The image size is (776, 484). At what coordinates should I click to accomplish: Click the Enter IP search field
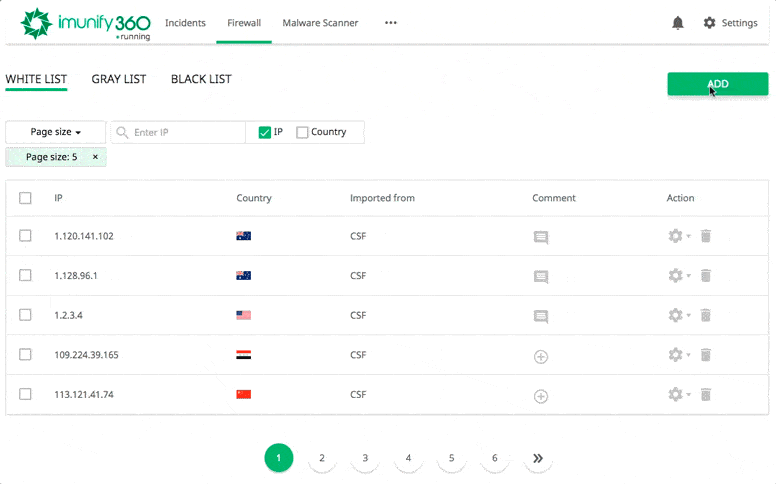coord(185,132)
